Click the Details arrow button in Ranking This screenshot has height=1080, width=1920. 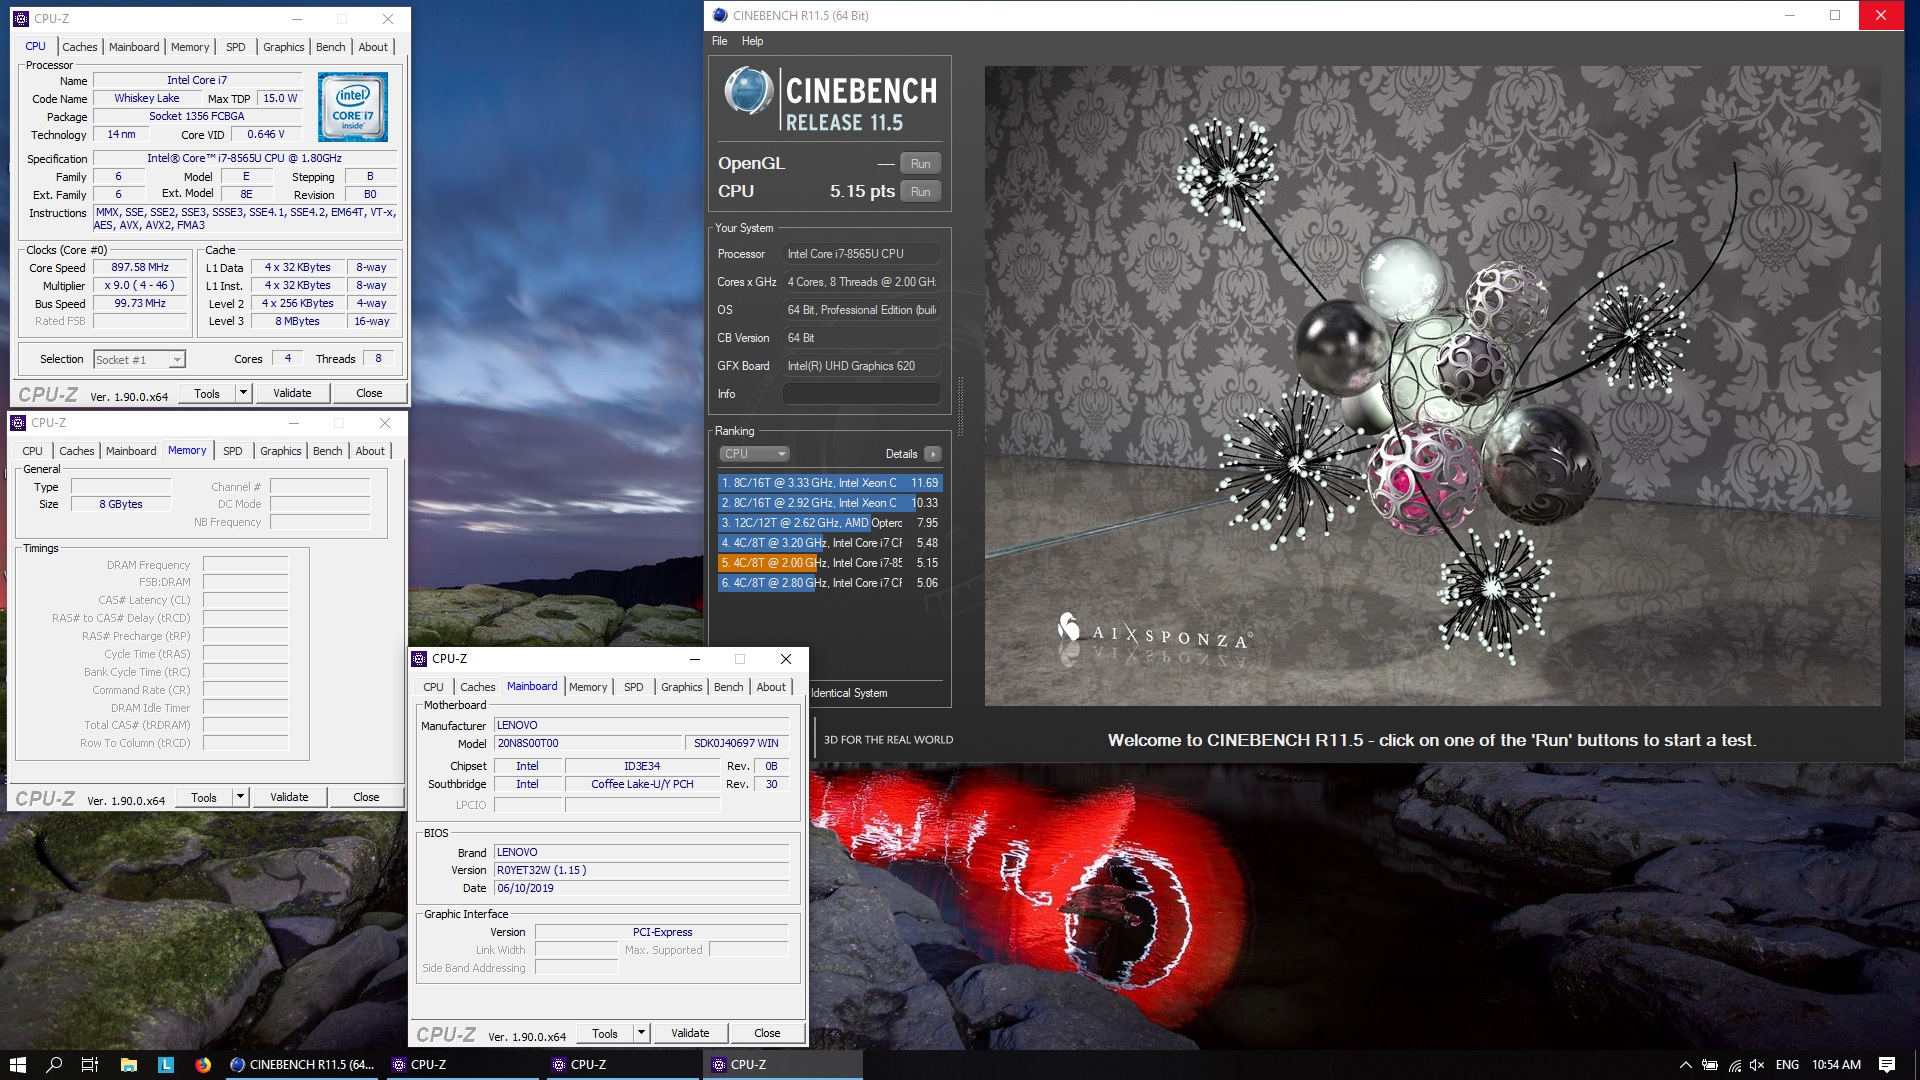[932, 454]
